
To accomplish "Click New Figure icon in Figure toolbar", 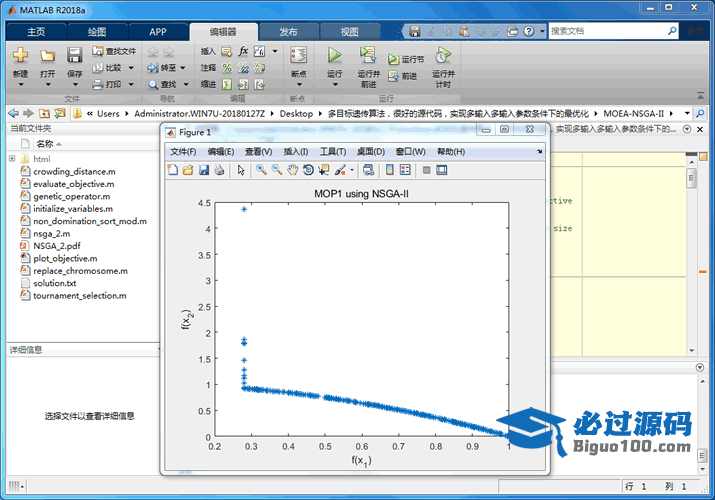I will coord(173,170).
